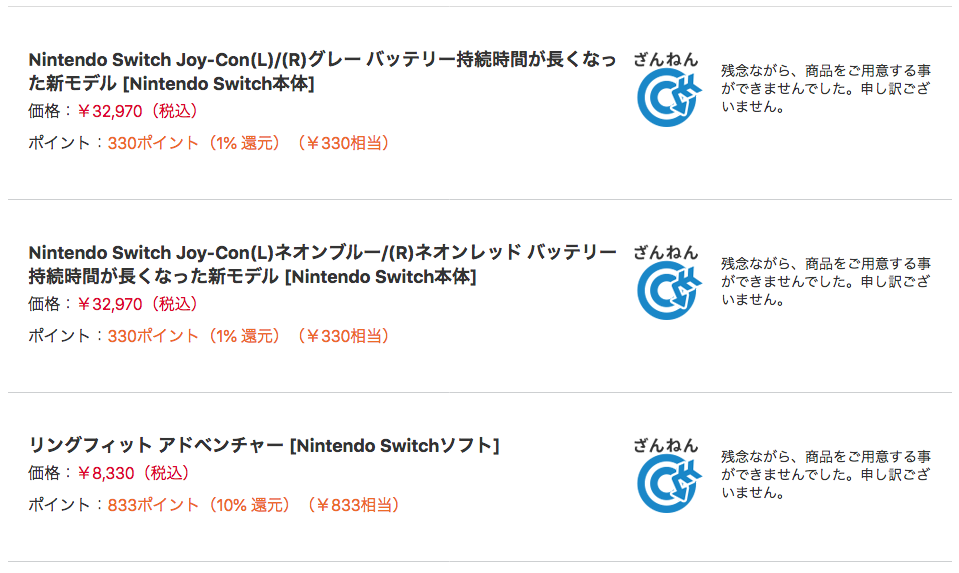
Task: Click 833ポイント (10% 還元) text
Action: coord(199,505)
